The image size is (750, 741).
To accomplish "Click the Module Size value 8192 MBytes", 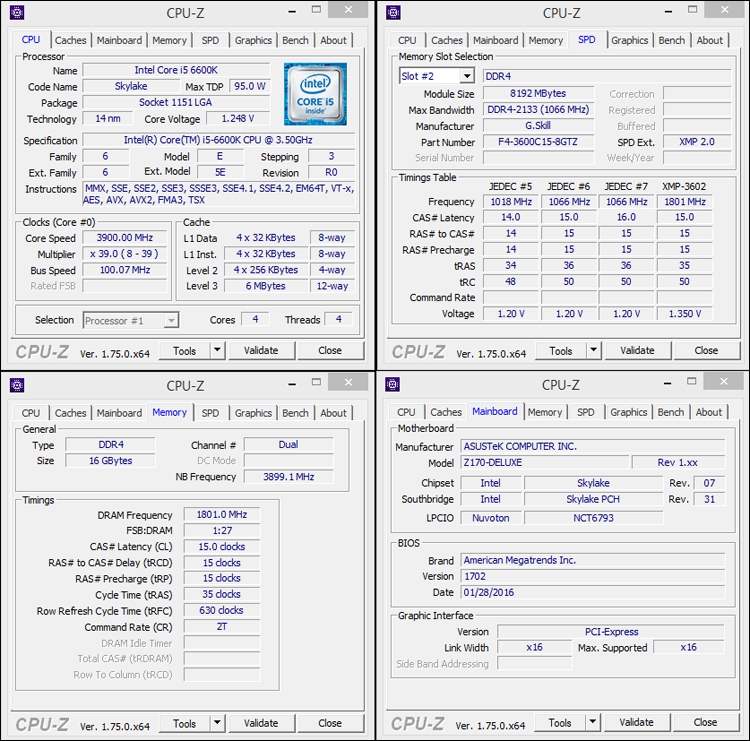I will (x=538, y=93).
